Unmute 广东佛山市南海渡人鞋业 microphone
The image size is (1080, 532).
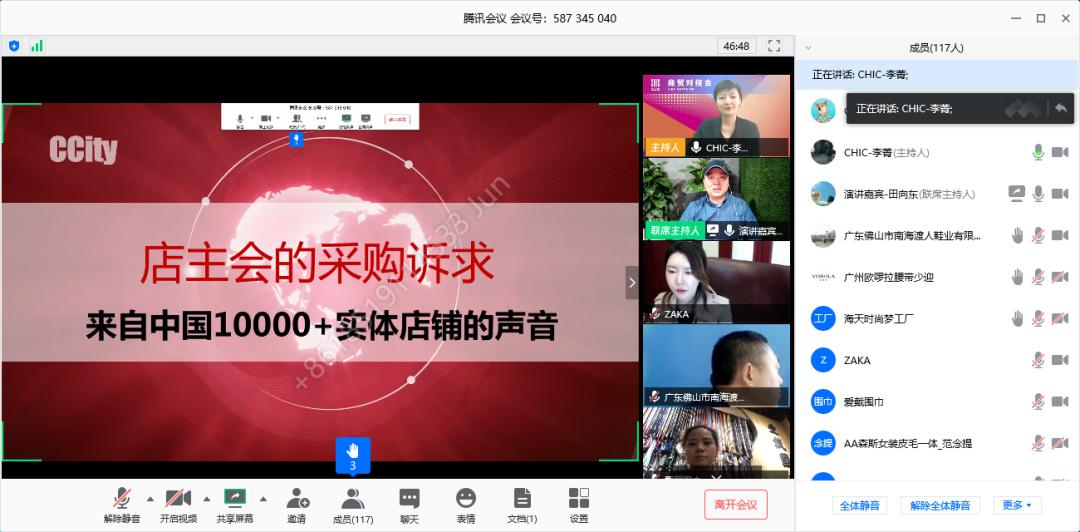tap(1038, 235)
